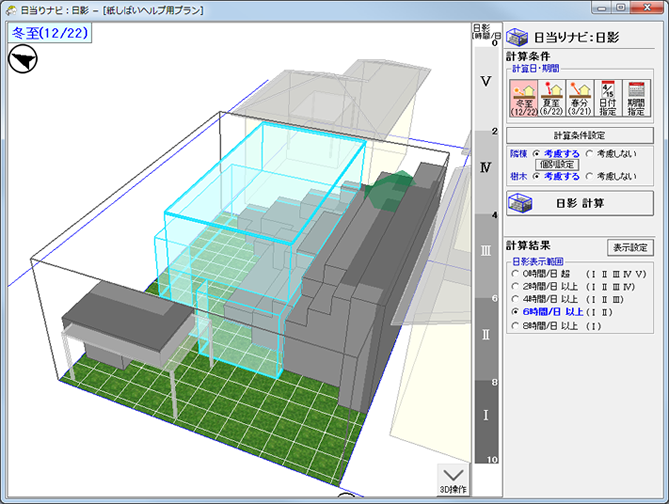Select 8時間/日 以上 shadow range

pyautogui.click(x=557, y=326)
